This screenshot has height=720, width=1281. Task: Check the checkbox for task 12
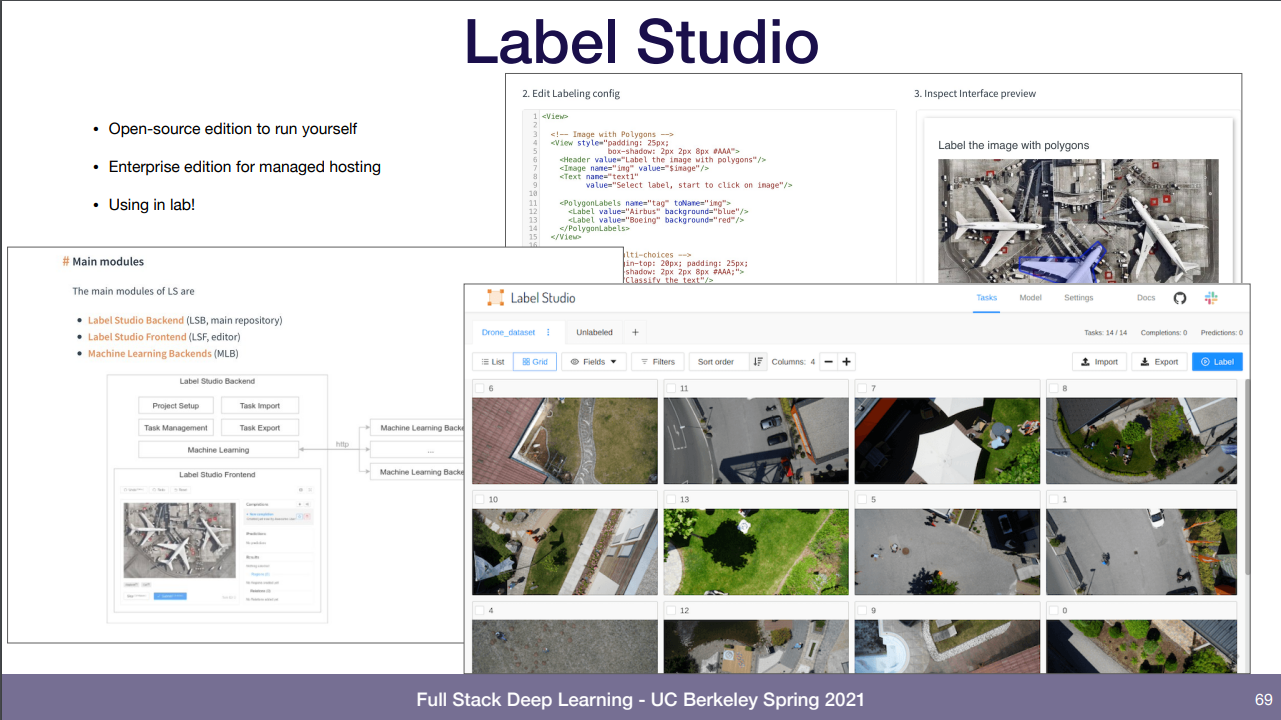(x=670, y=610)
